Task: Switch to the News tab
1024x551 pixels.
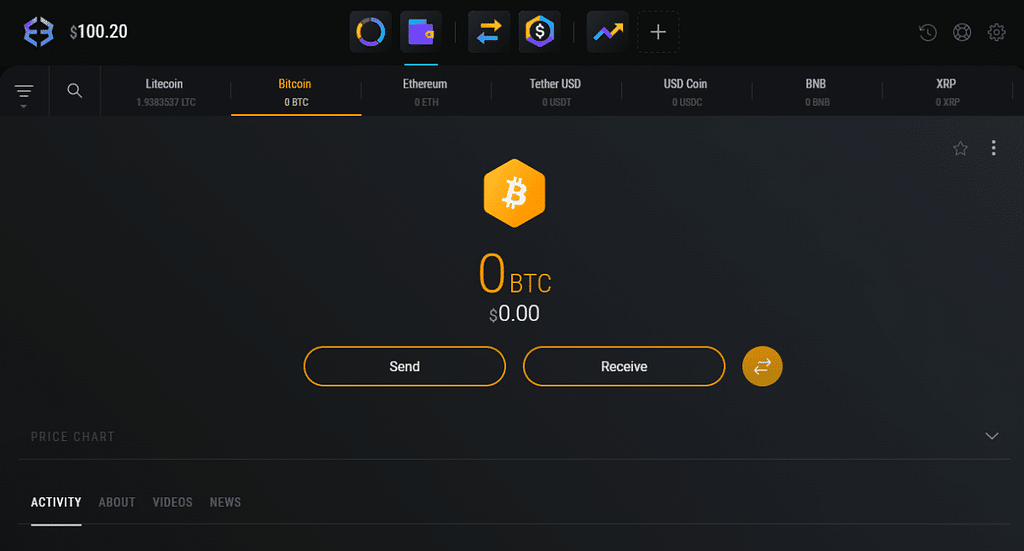Action: point(225,502)
